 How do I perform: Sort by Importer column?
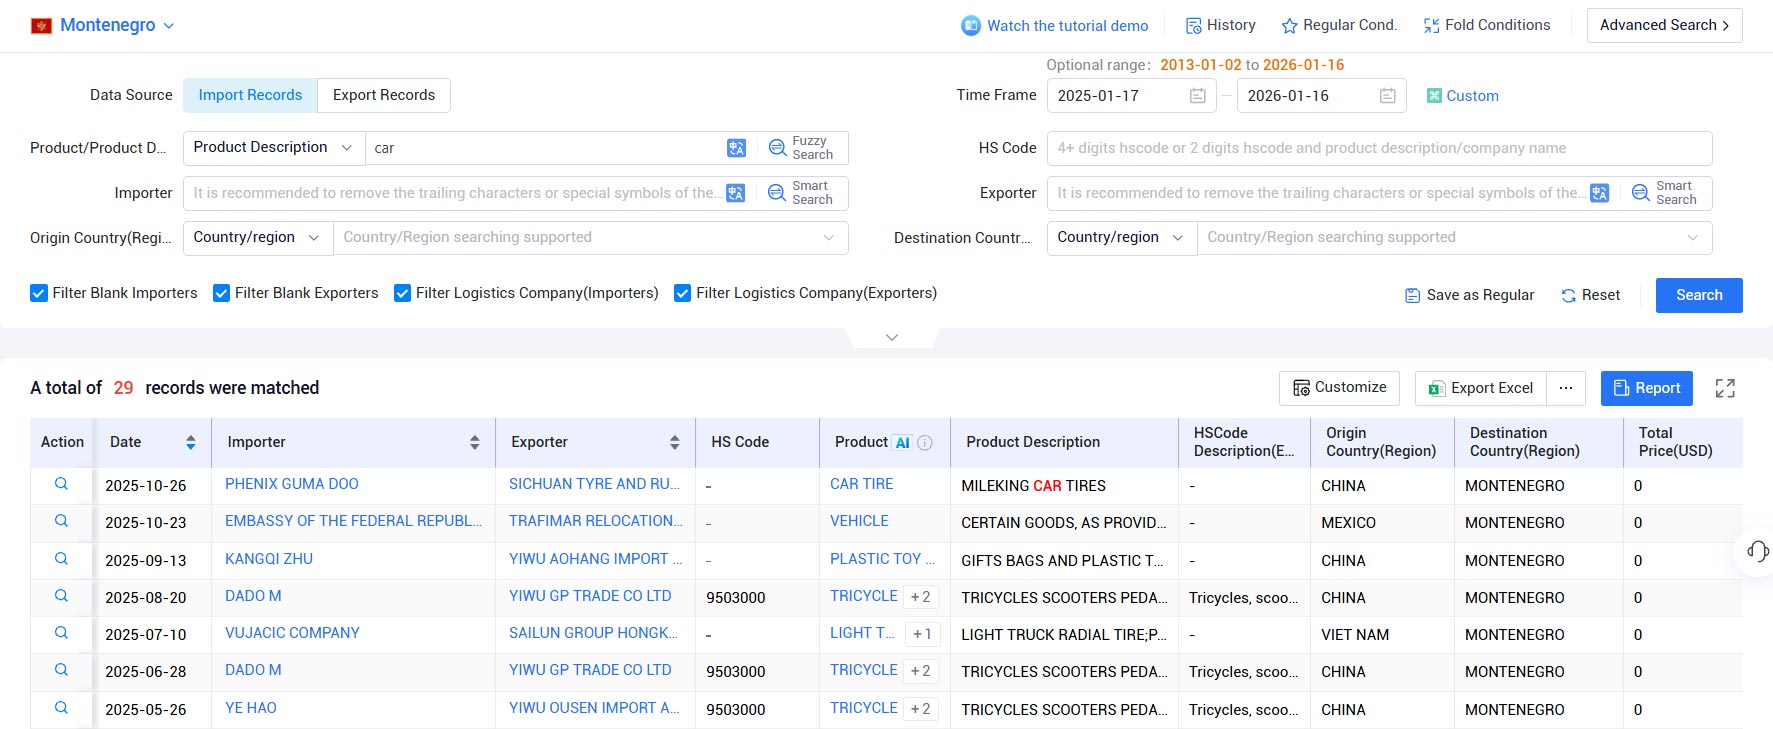point(475,442)
